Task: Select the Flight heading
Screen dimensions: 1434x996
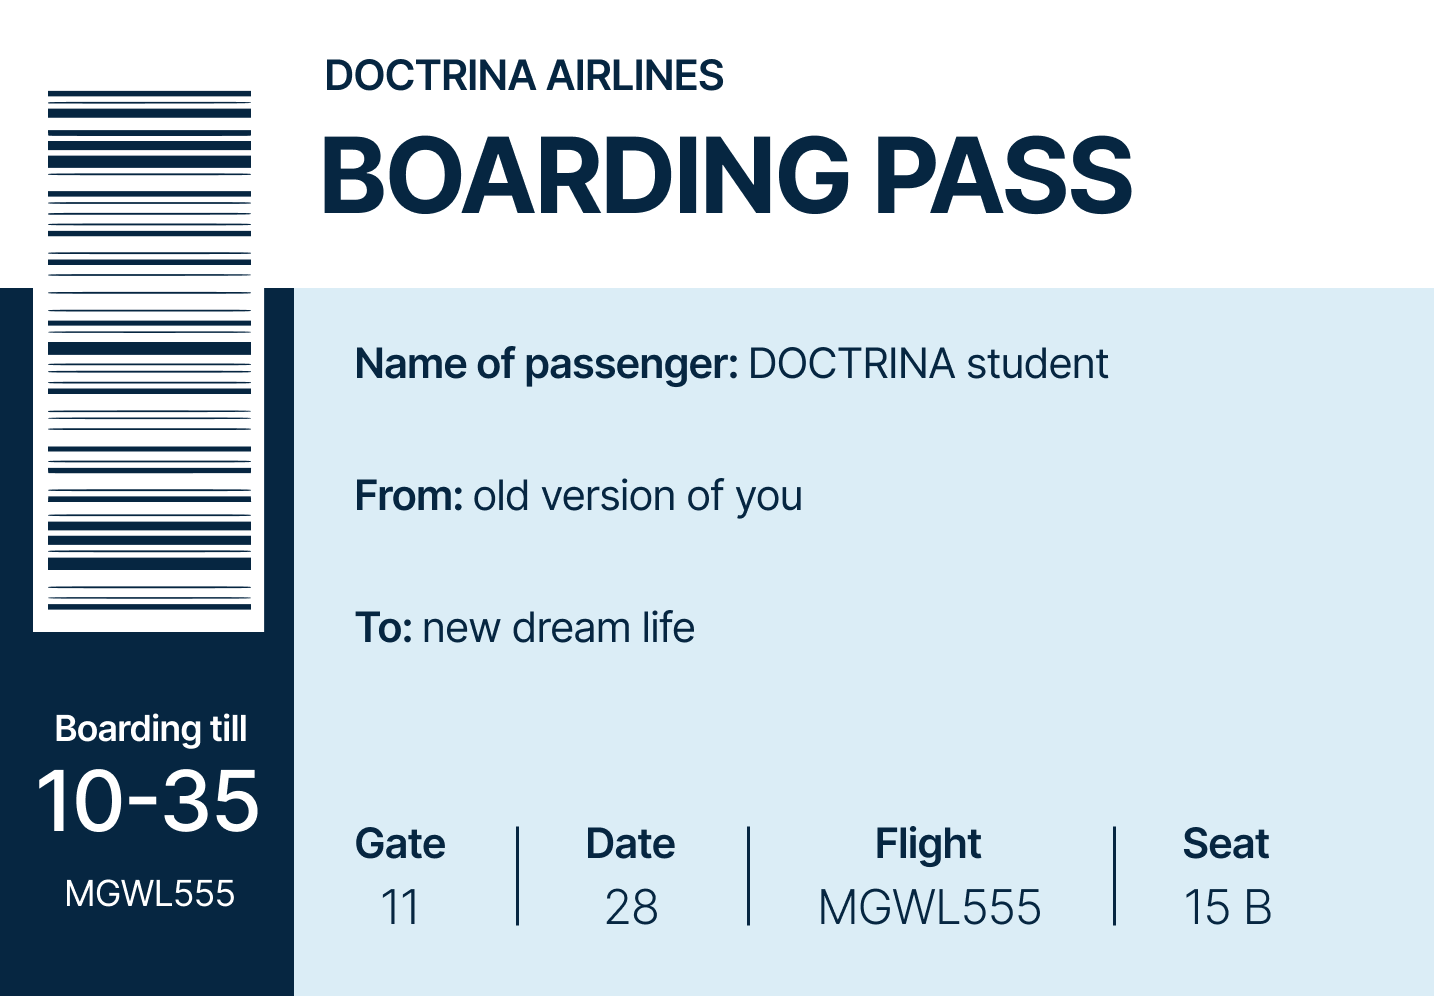Action: pos(928,844)
